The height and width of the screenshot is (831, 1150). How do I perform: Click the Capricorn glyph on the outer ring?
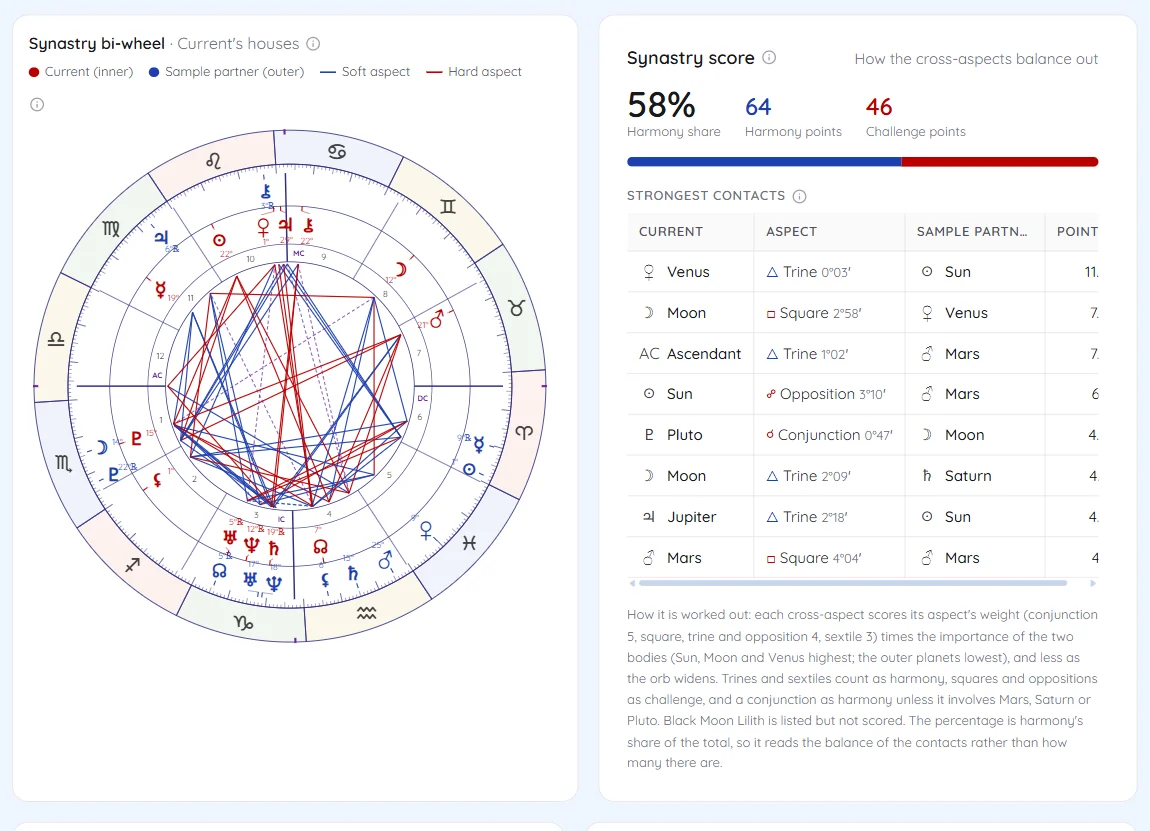coord(243,623)
